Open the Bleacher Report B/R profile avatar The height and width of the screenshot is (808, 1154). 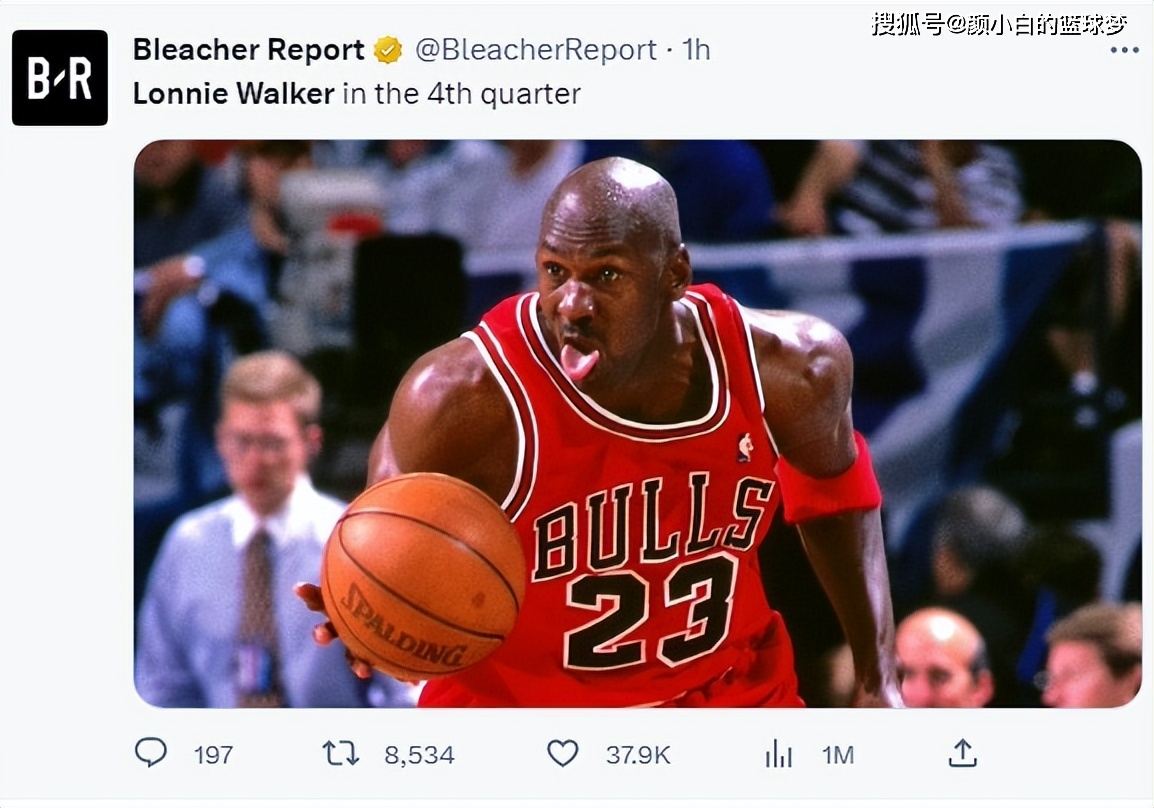[60, 77]
